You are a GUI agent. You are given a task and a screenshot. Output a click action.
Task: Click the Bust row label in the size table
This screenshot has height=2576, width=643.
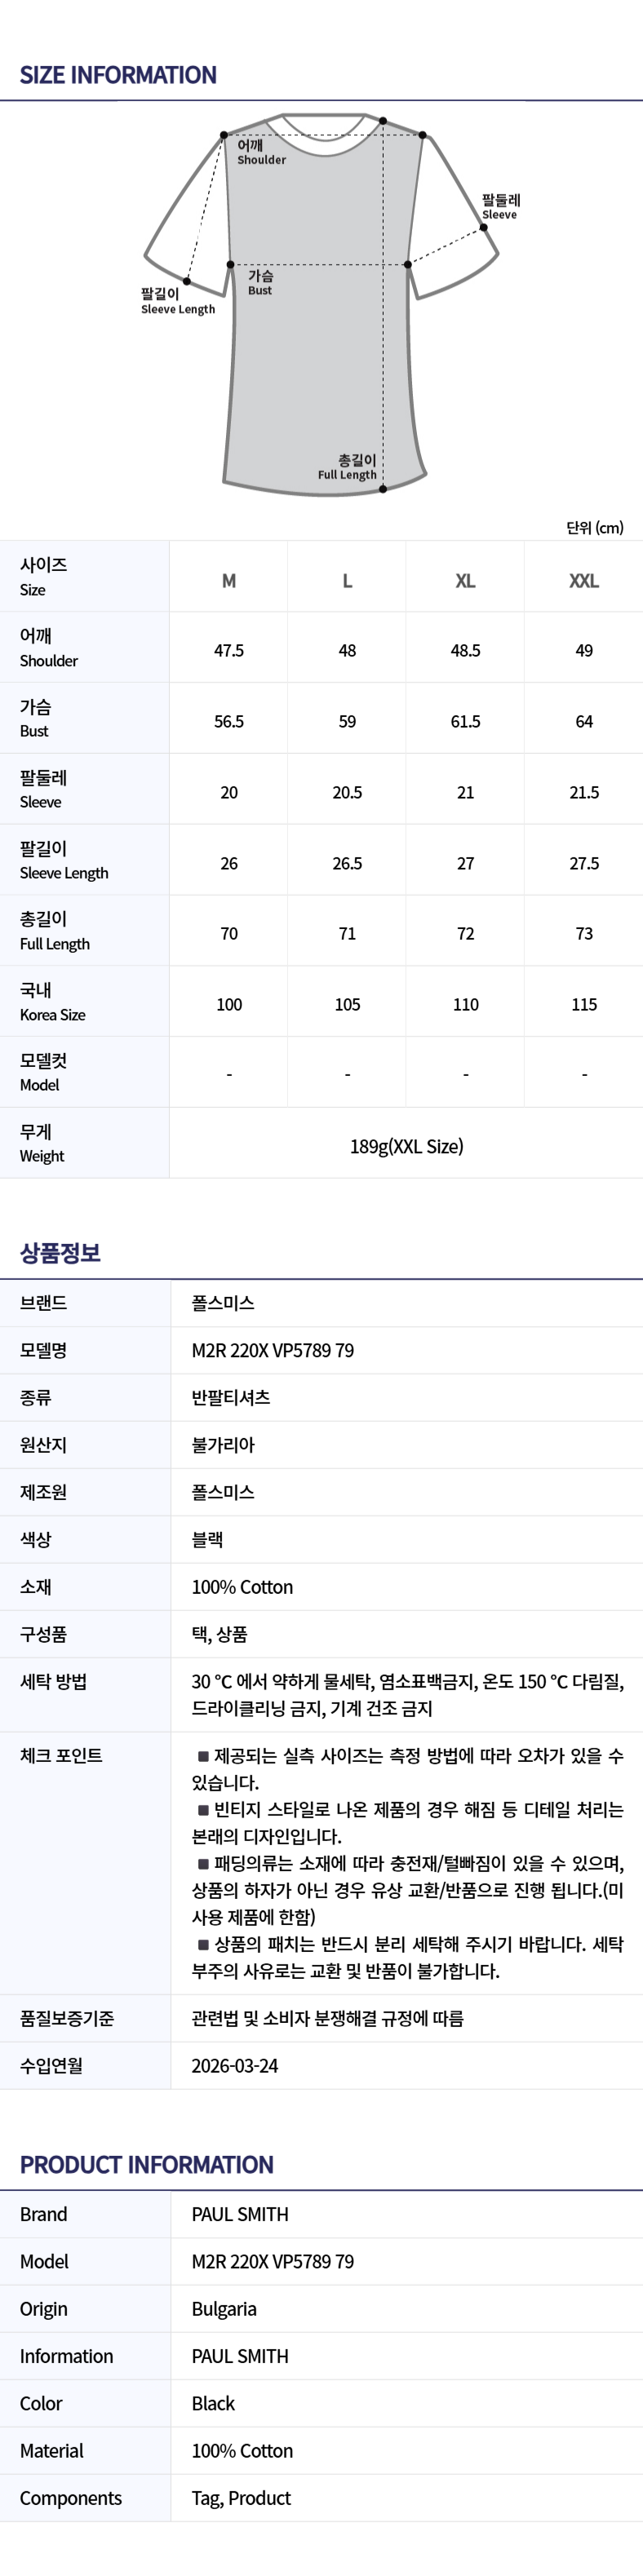pyautogui.click(x=35, y=719)
